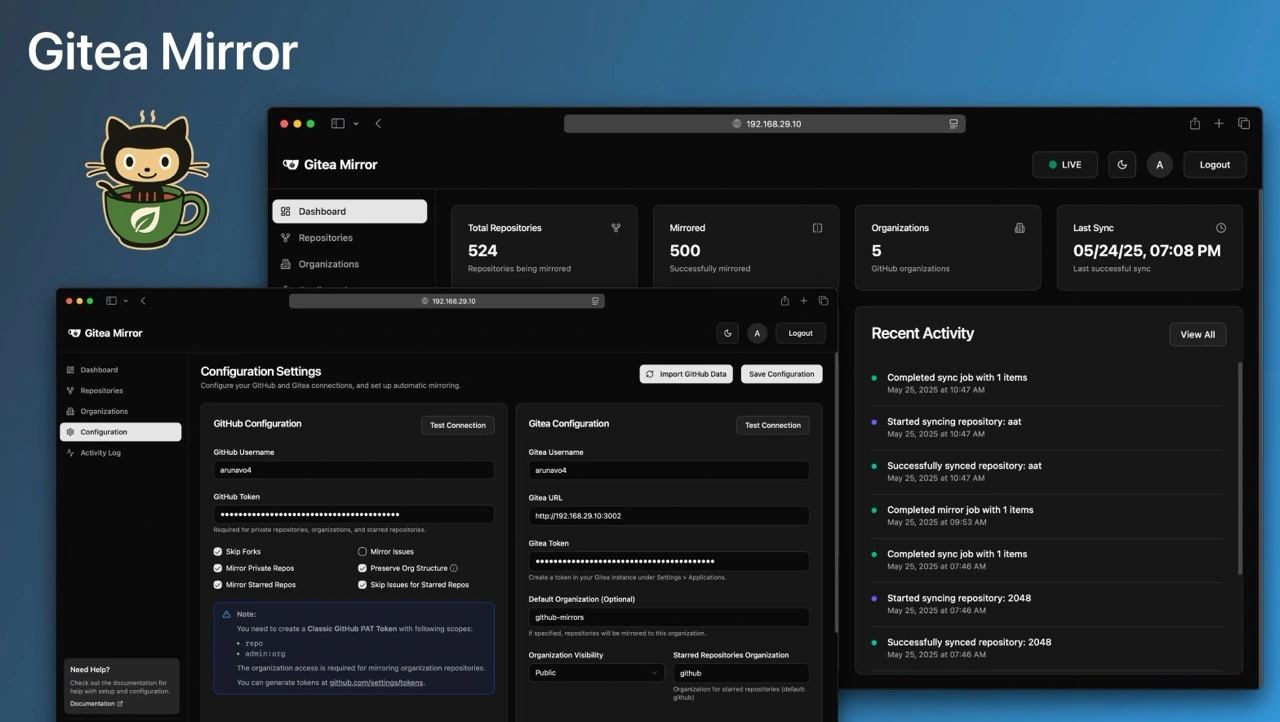Test Connection for GitHub Configuration
The image size is (1280, 722).
(x=458, y=425)
